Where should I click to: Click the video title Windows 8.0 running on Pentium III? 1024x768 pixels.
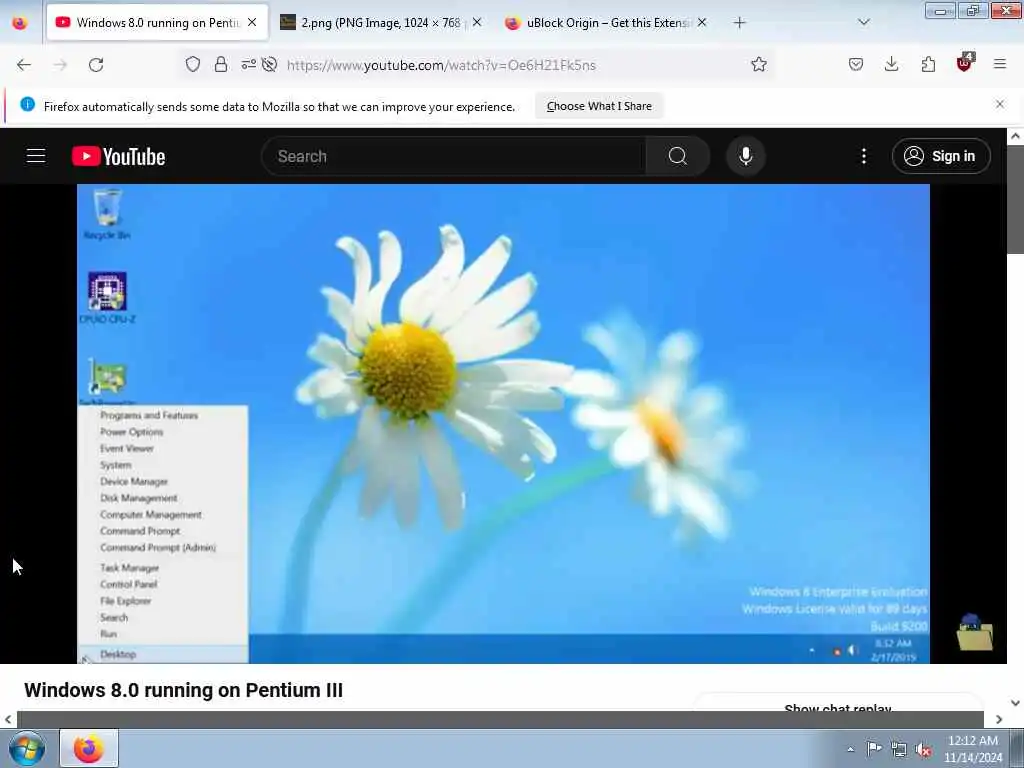coord(184,690)
